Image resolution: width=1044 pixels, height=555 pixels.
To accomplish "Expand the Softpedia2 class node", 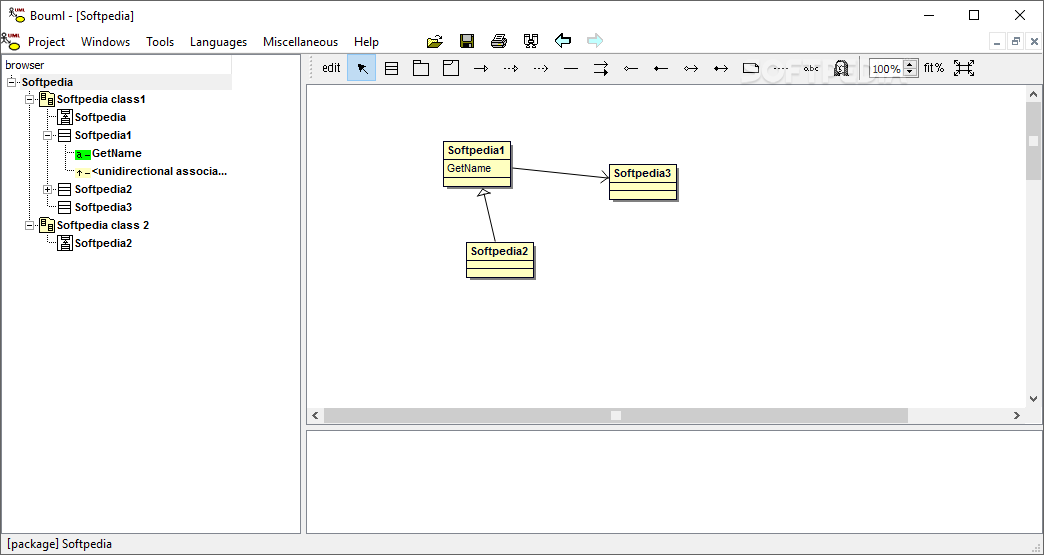I will [47, 189].
